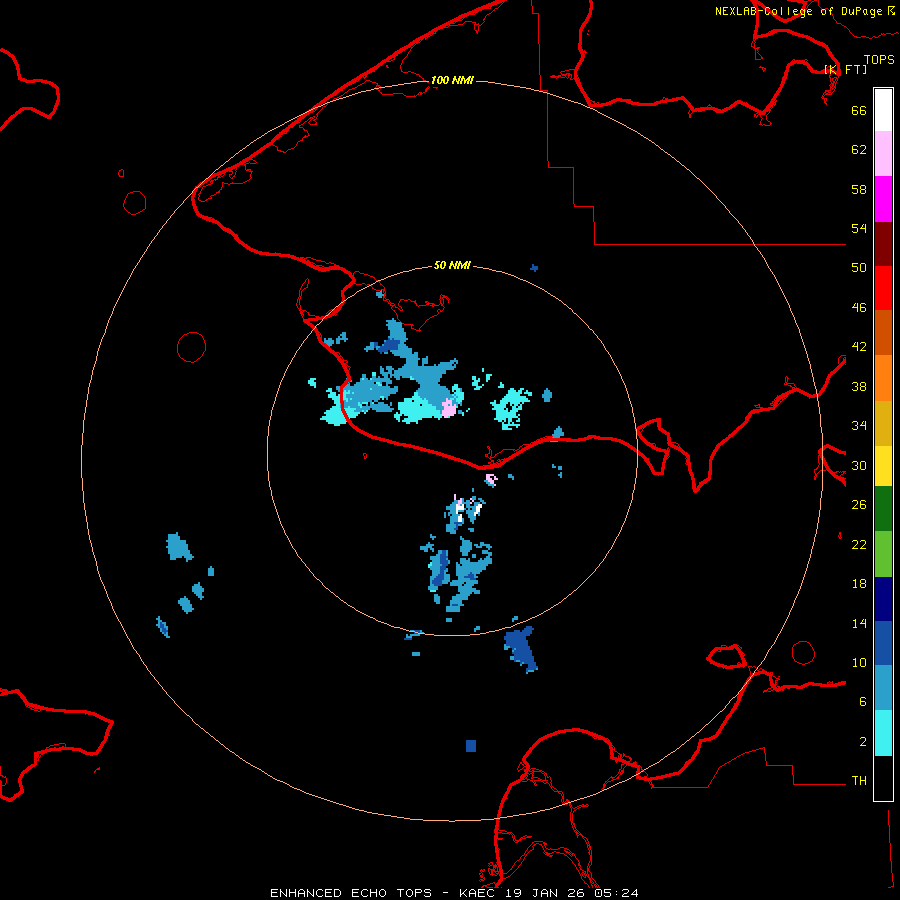900x900 pixels.
Task: Click the bright red legend swatch
Action: [x=883, y=288]
